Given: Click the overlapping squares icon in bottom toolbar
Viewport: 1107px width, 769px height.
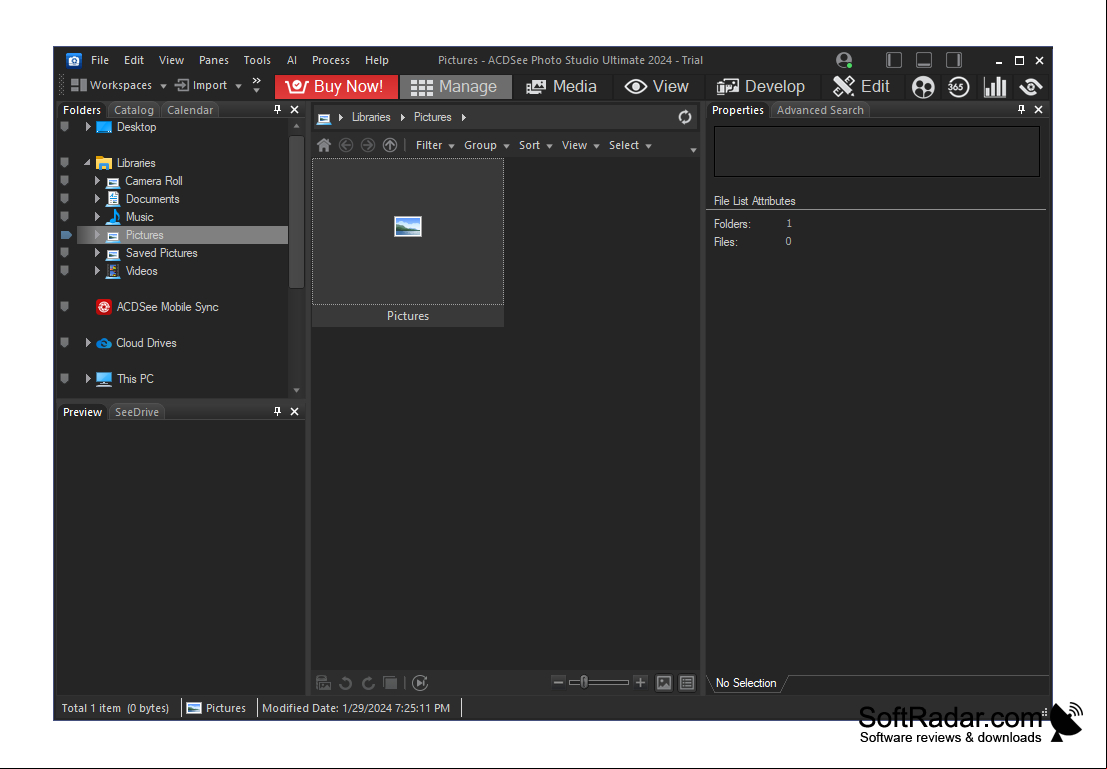Looking at the screenshot, I should click(x=390, y=683).
